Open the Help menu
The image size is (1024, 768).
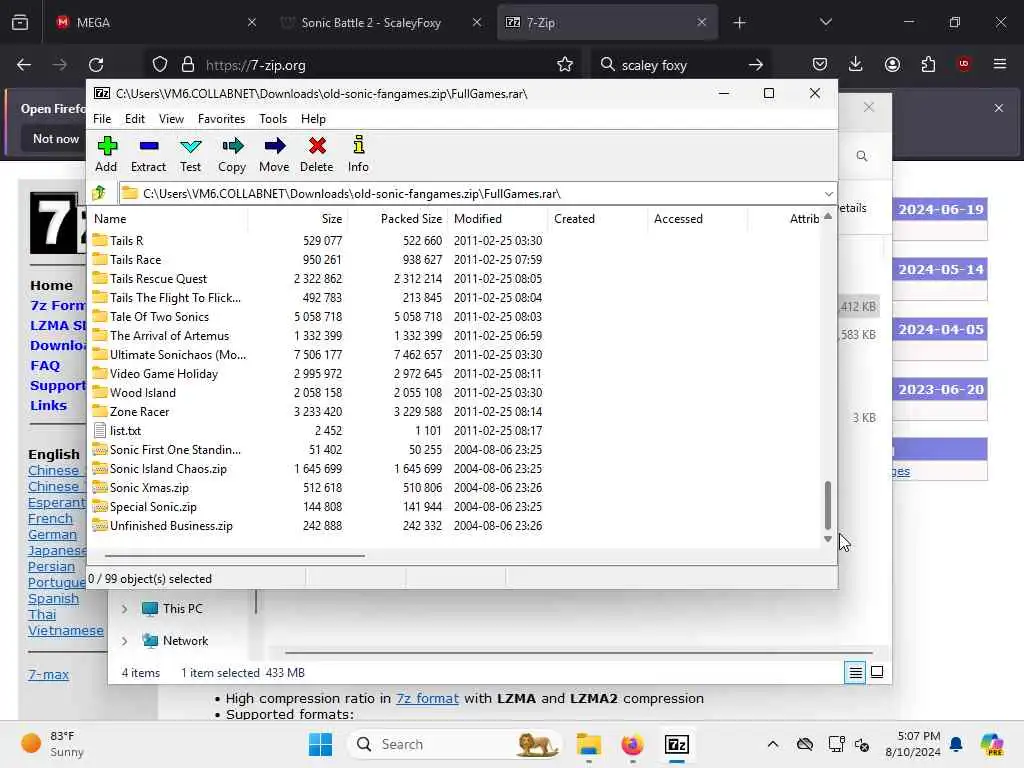[x=313, y=119]
